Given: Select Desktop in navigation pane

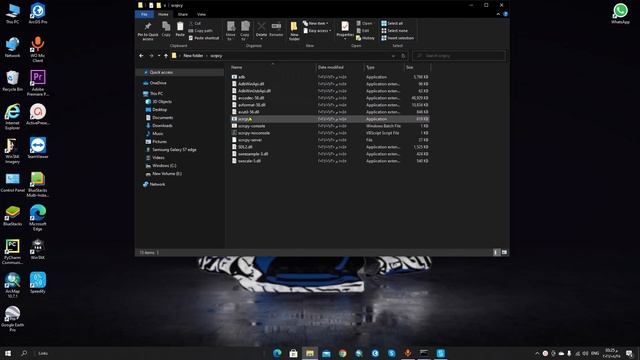Looking at the screenshot, I should coord(159,109).
